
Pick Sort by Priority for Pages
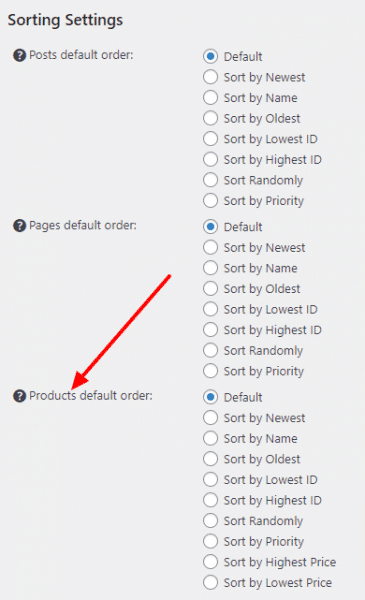click(210, 371)
